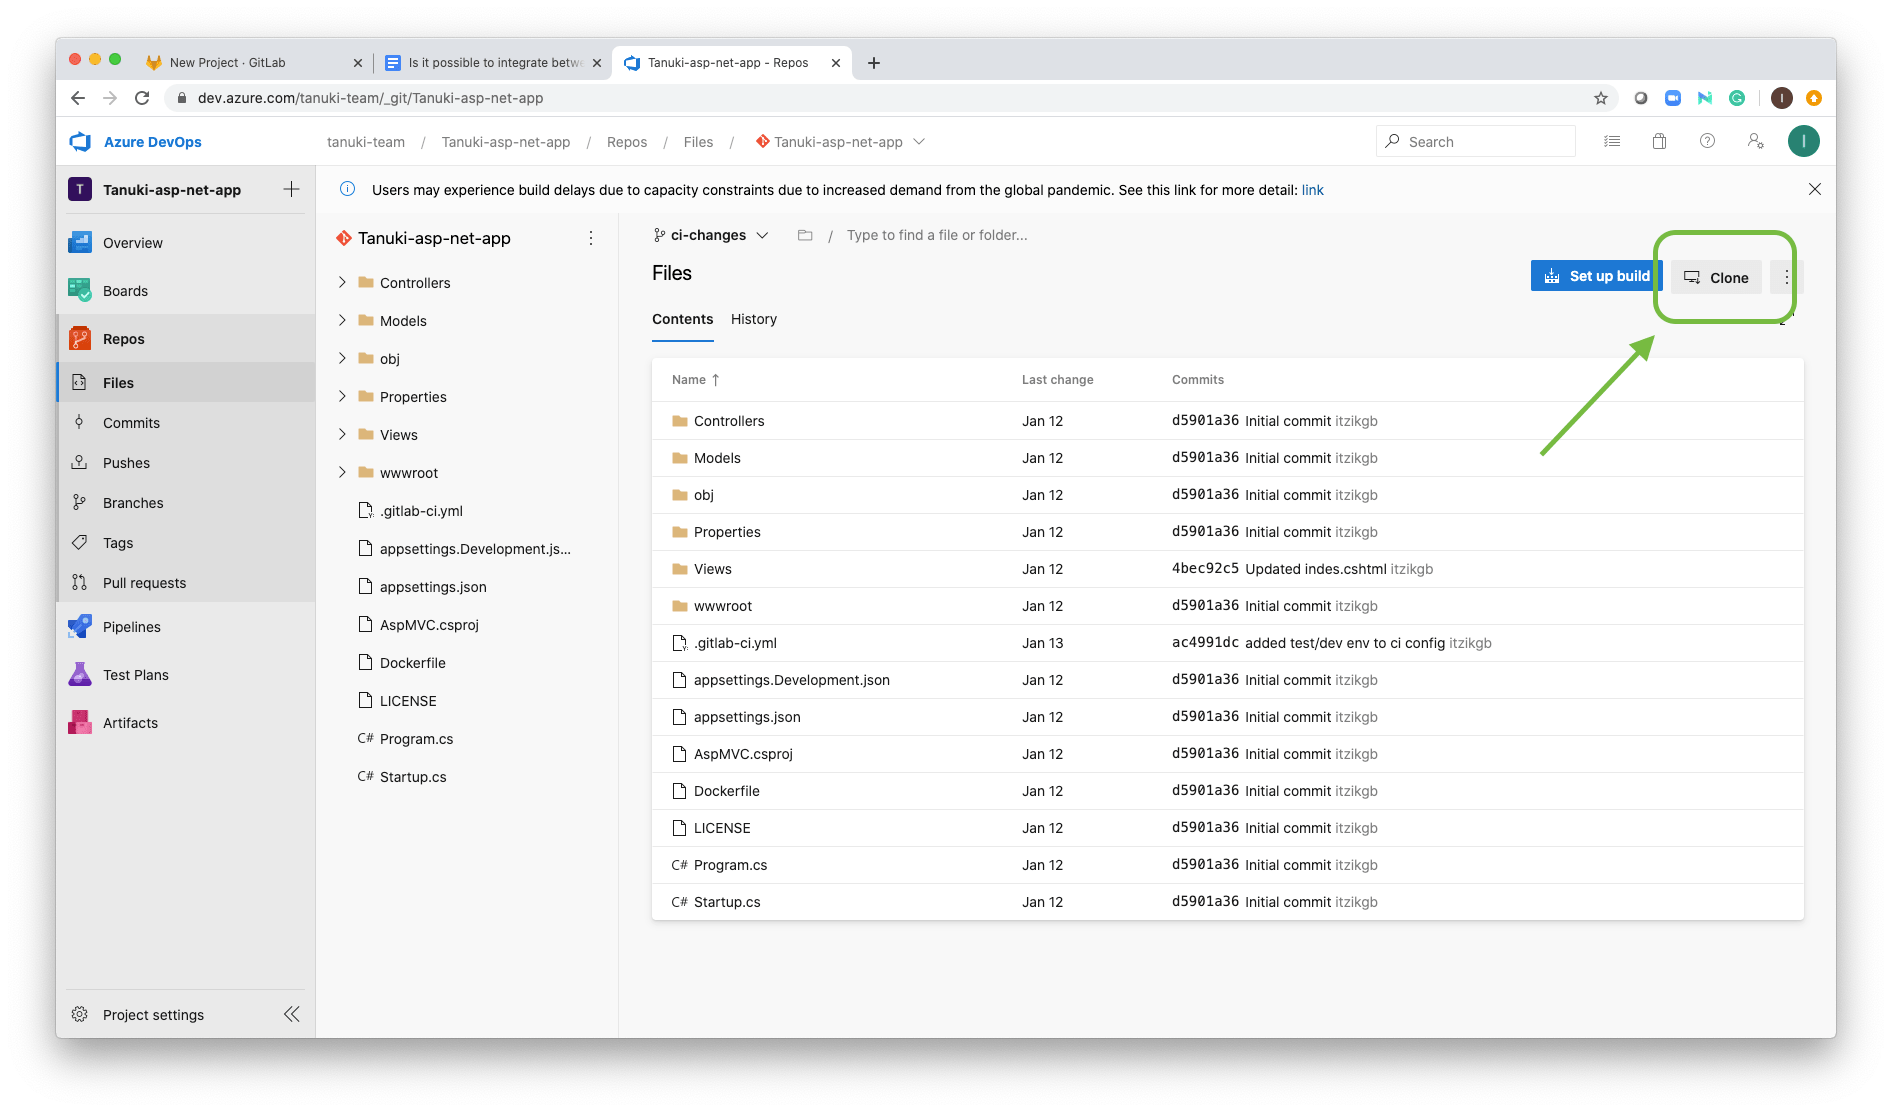Screen dimensions: 1892x1112
Task: Open Project settings via the gear icon
Action: pos(80,1014)
